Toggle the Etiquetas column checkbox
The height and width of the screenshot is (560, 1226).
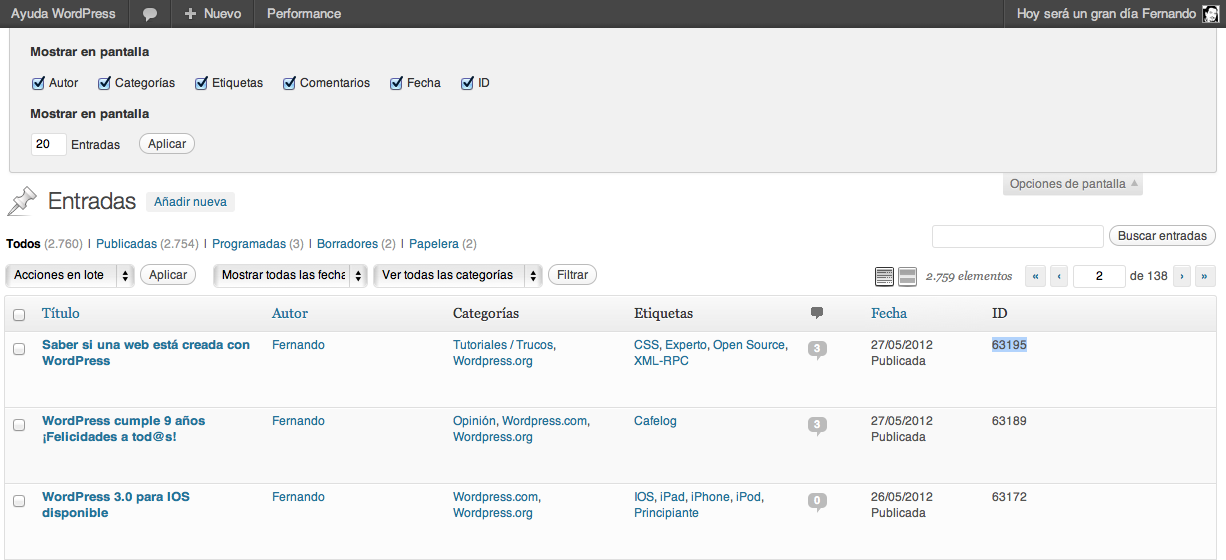coord(202,83)
